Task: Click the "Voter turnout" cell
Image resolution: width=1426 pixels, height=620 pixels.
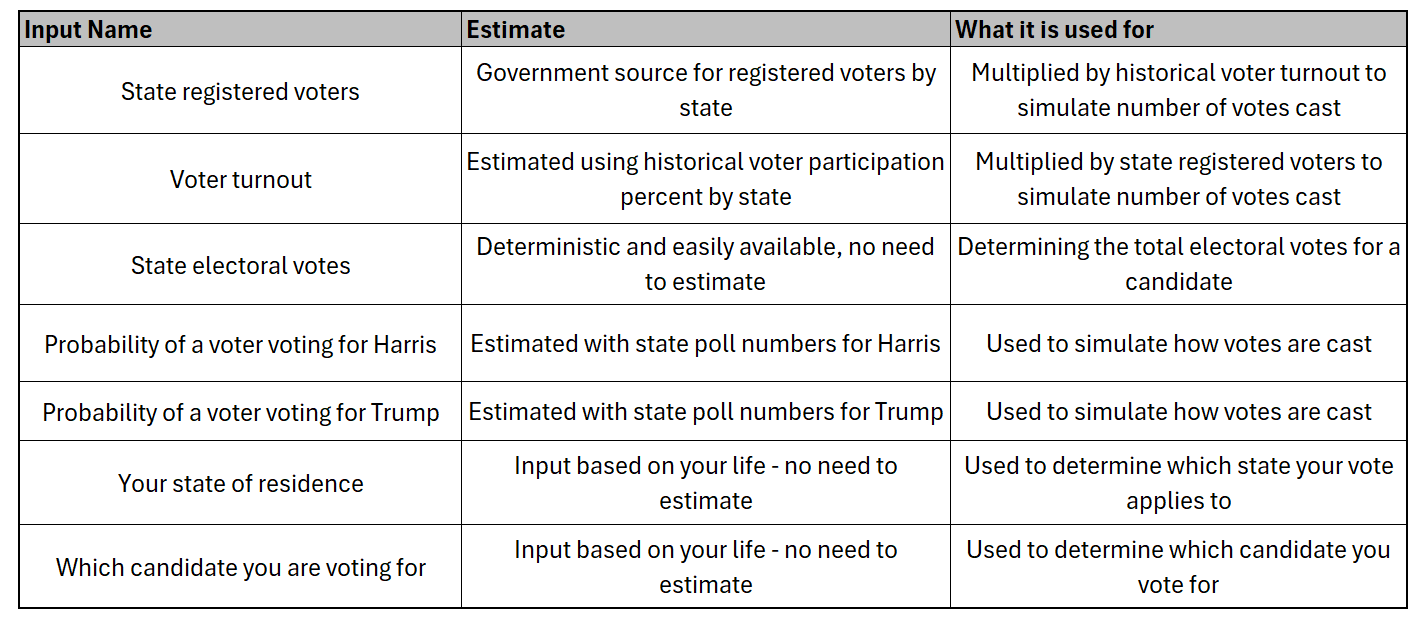Action: tap(240, 180)
